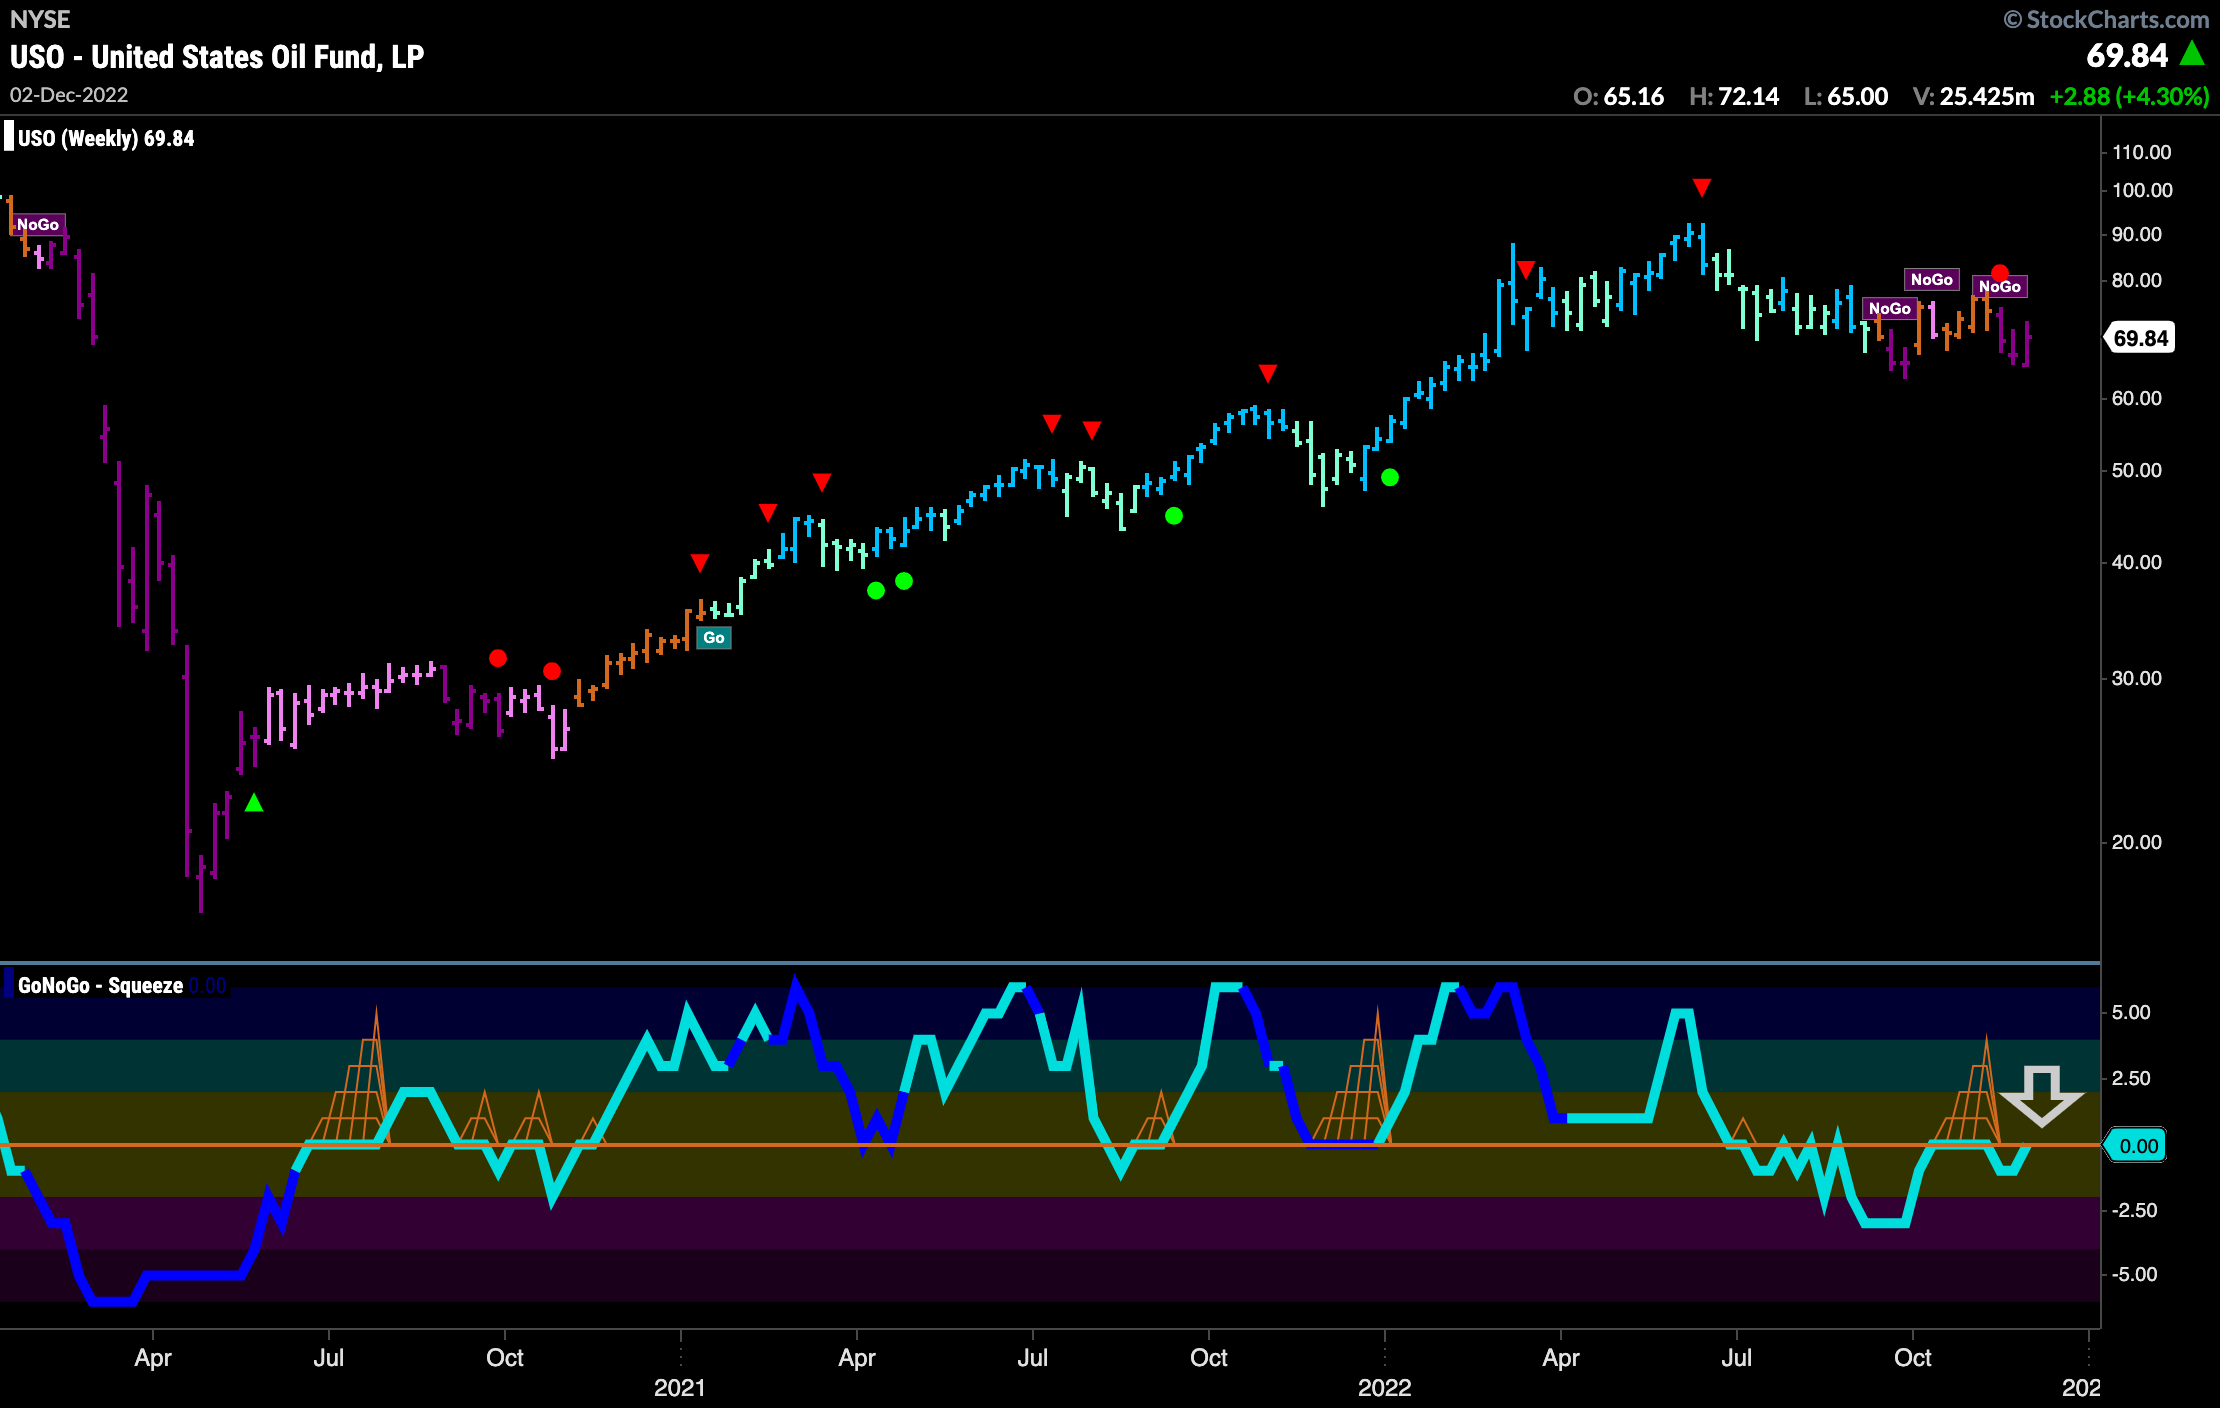Image resolution: width=2220 pixels, height=1408 pixels.
Task: Click the red down triangle at June 2022 peak
Action: point(1702,188)
